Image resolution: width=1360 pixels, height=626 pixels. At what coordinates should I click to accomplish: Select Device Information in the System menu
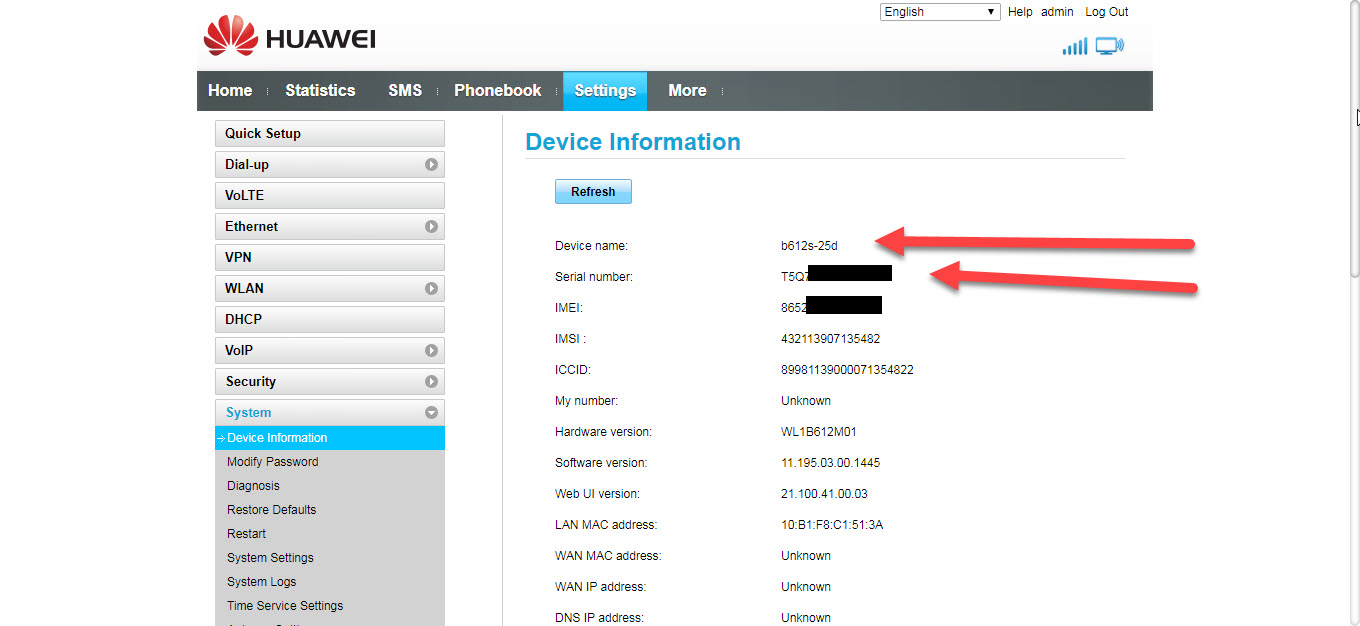coord(330,438)
